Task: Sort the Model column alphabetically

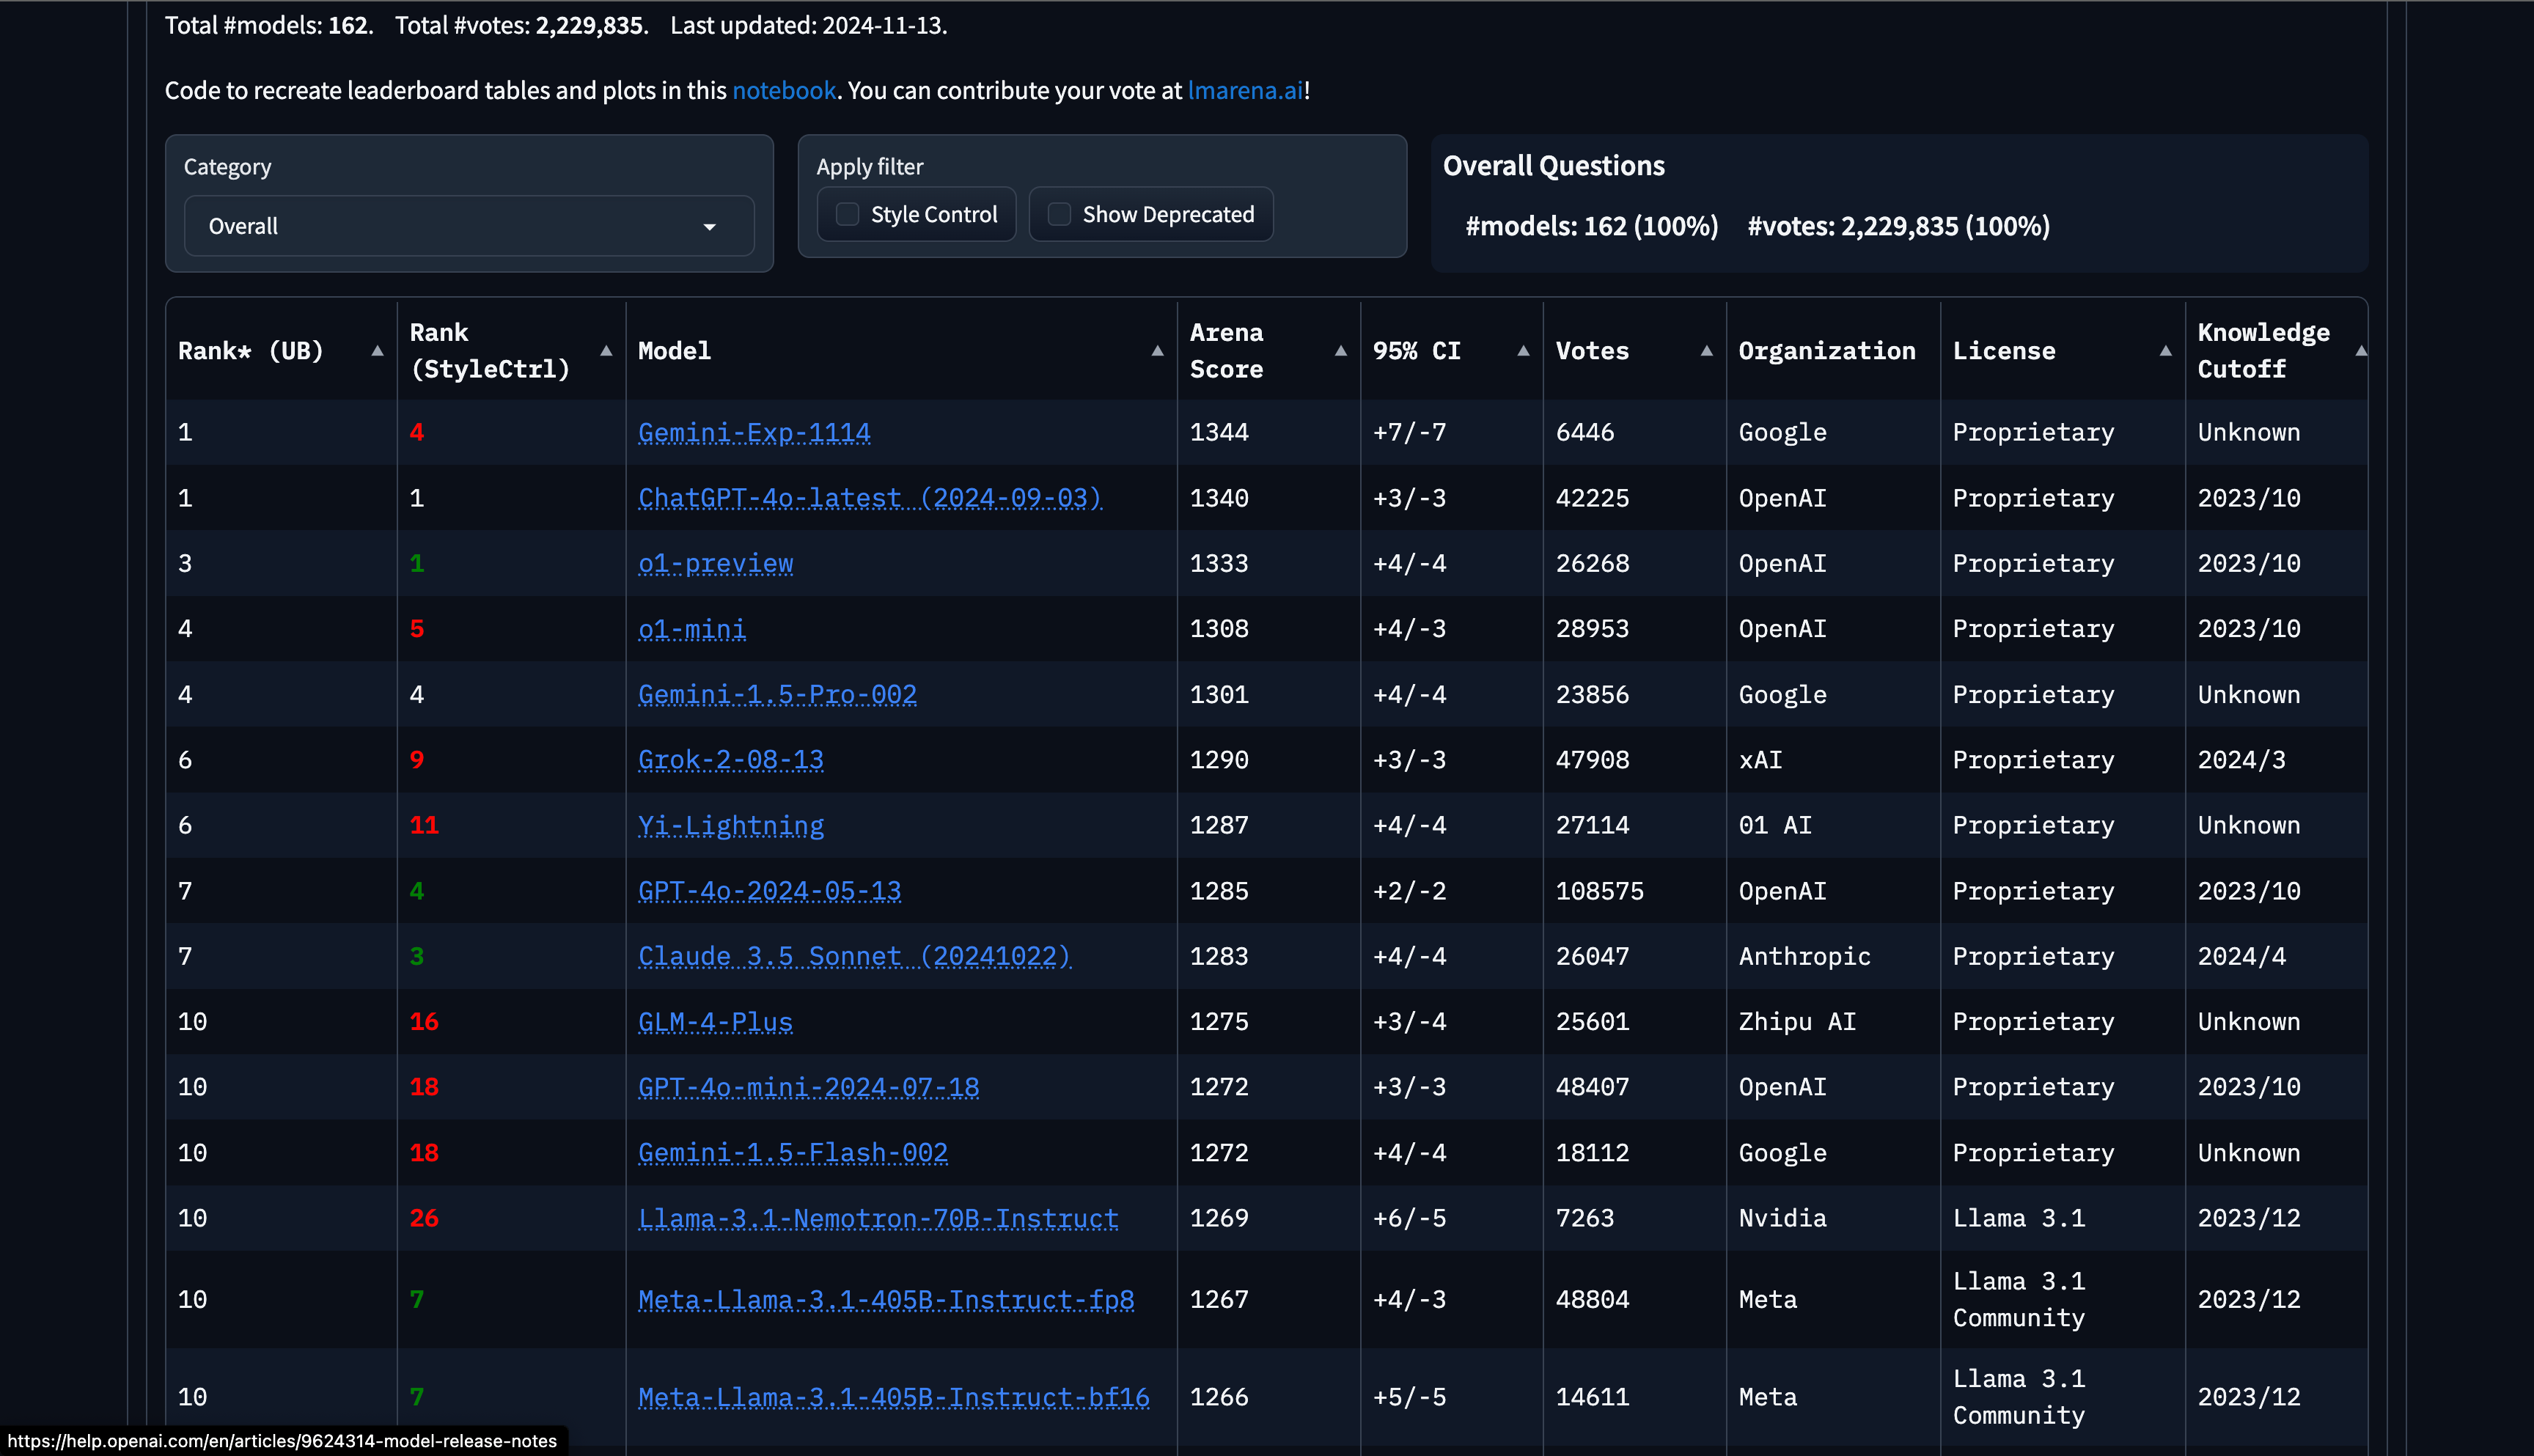Action: (x=1157, y=351)
